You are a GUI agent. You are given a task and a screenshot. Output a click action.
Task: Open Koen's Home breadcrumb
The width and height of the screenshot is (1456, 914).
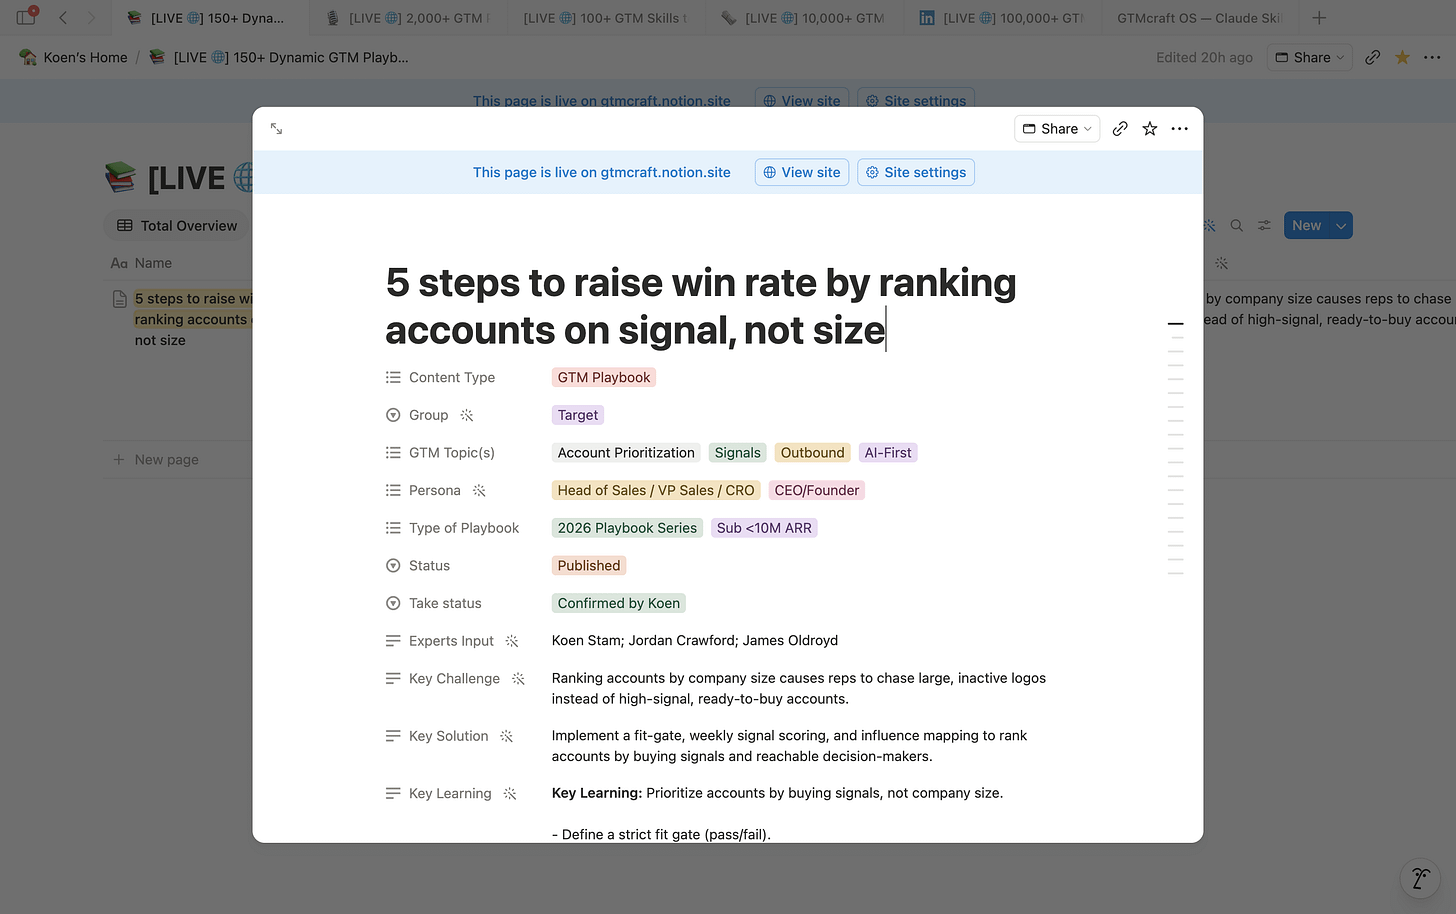(x=74, y=58)
